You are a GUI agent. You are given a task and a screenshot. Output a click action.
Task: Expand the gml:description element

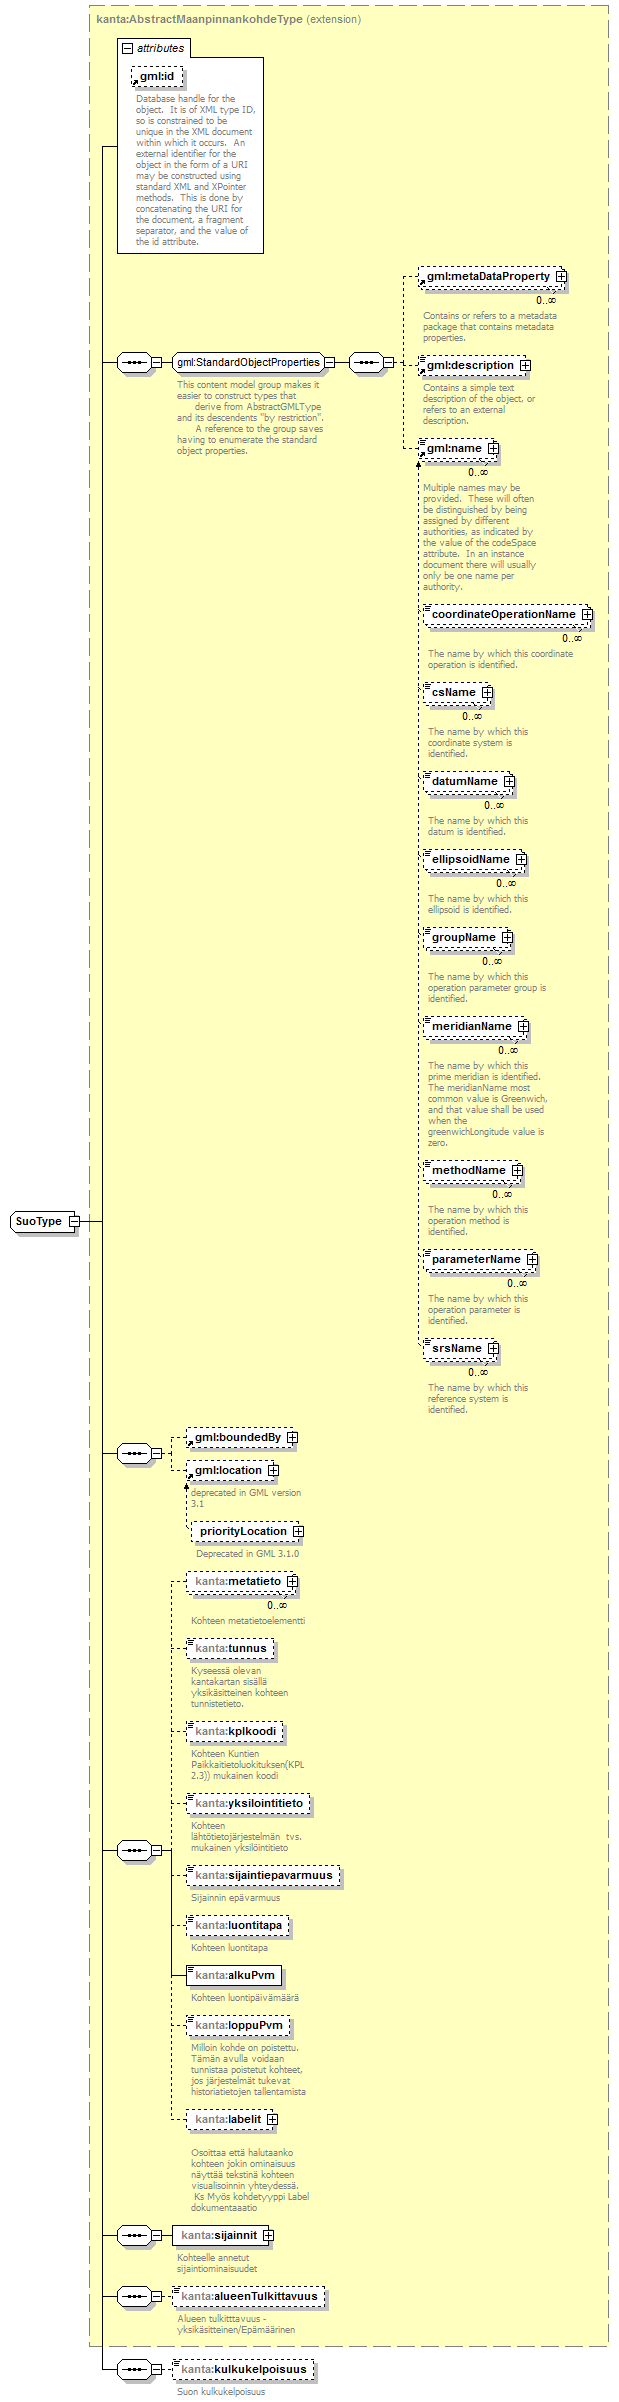pos(525,365)
